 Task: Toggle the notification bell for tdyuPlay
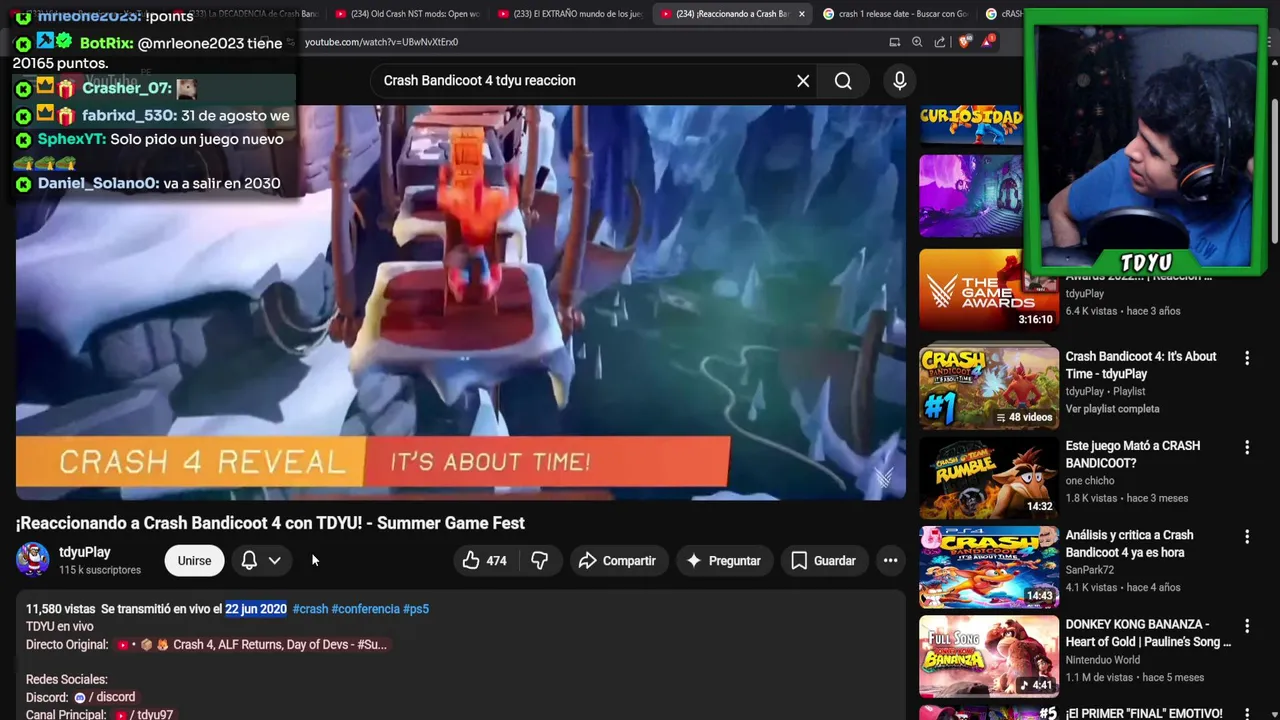(x=249, y=561)
